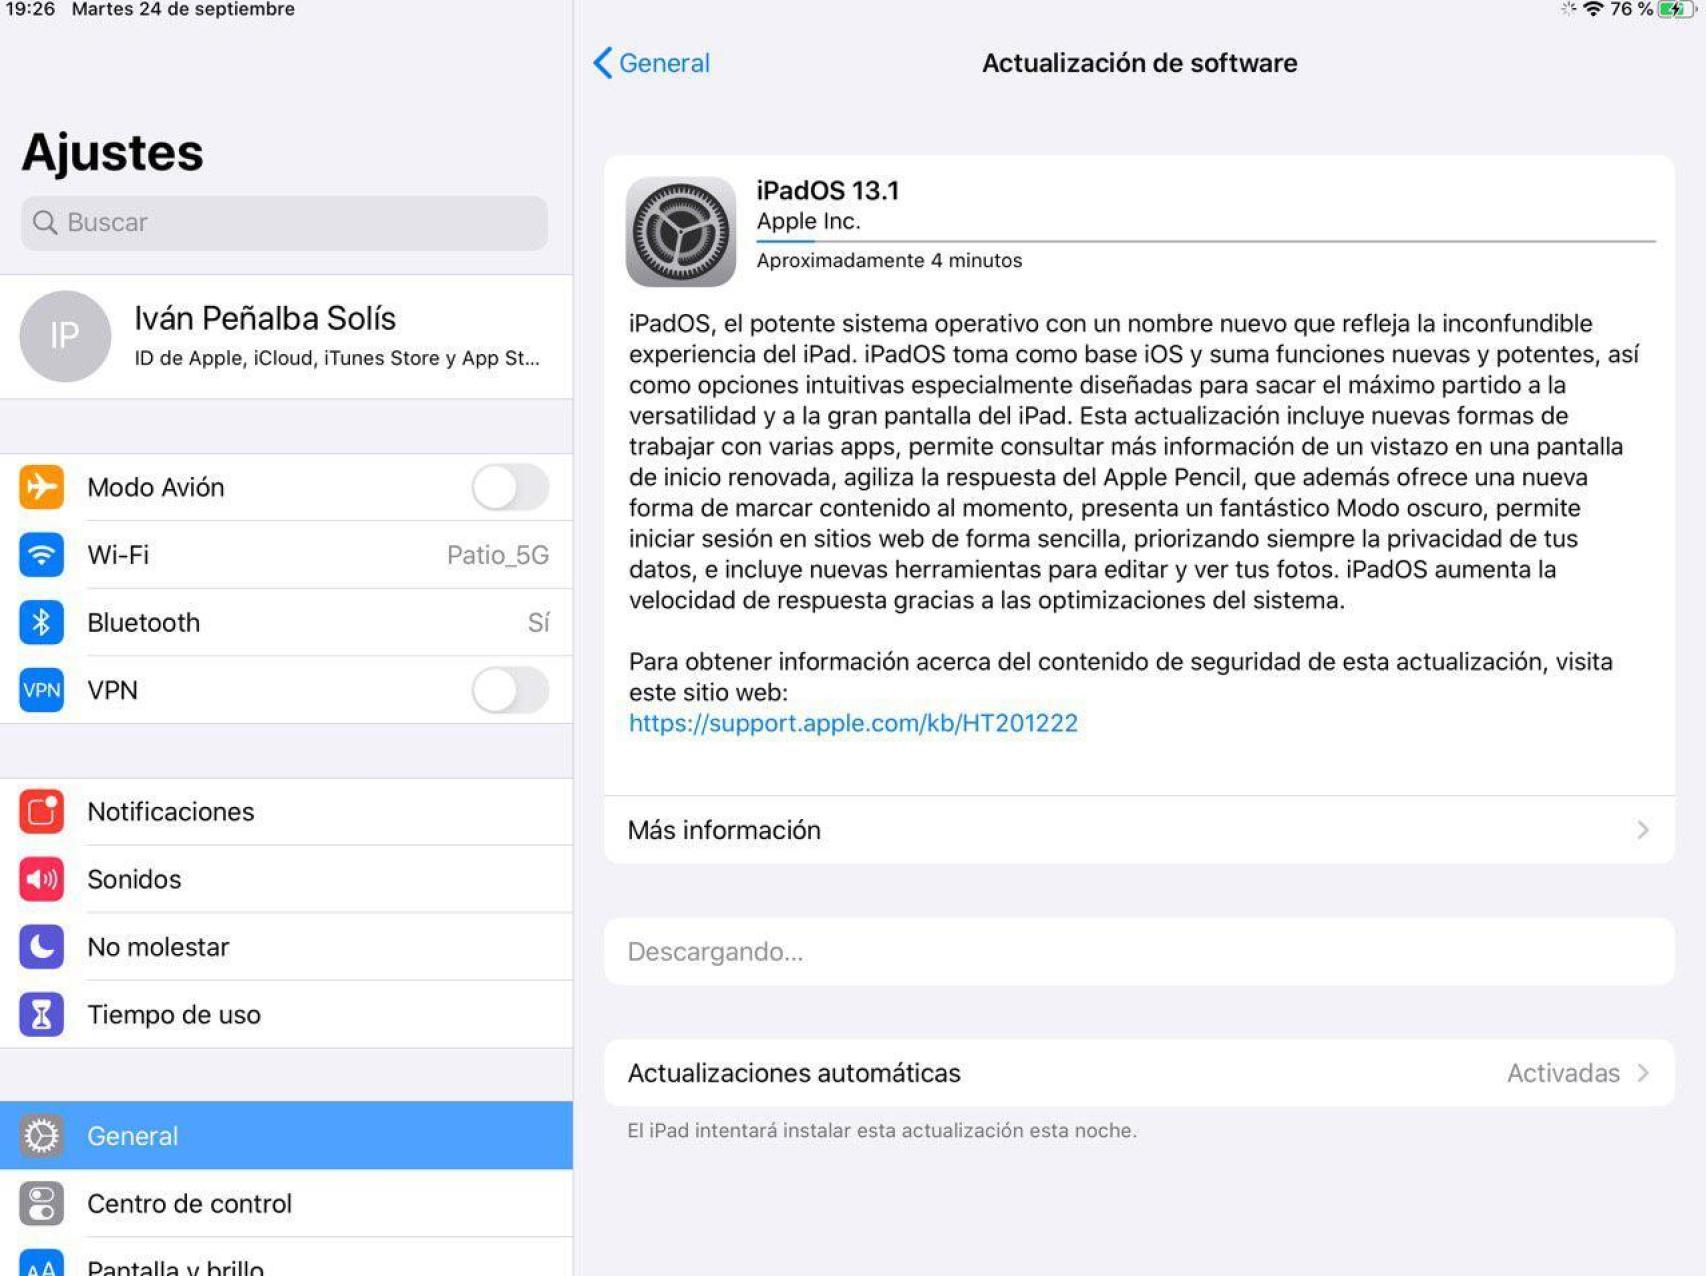Open Notificaciones via its red bell icon

click(x=41, y=812)
